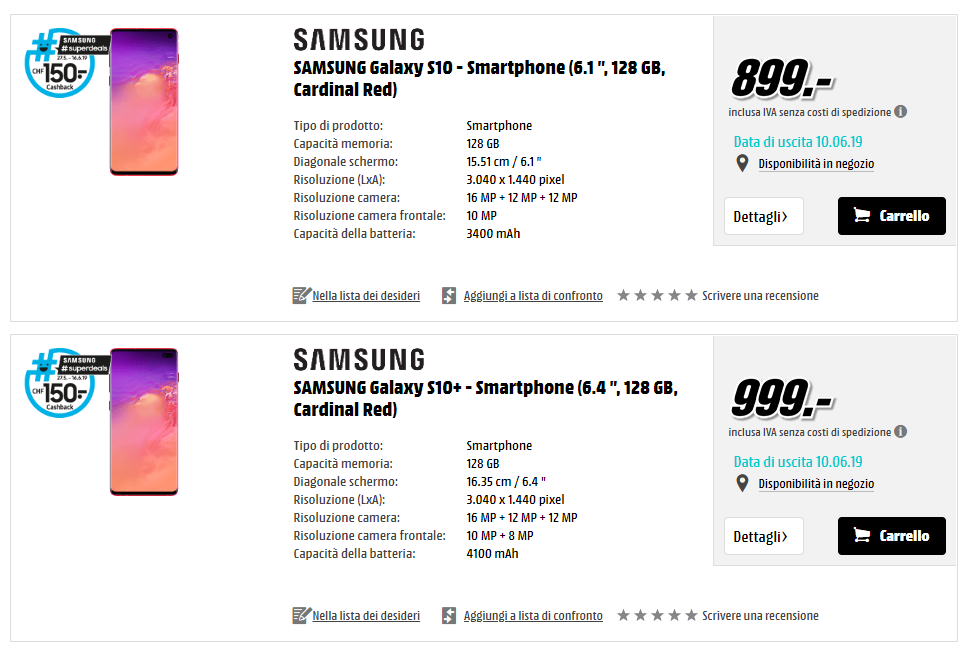Check Disponibilità in negozio for the Galaxy S10
Viewport: 973px width, 650px height.
click(x=816, y=164)
